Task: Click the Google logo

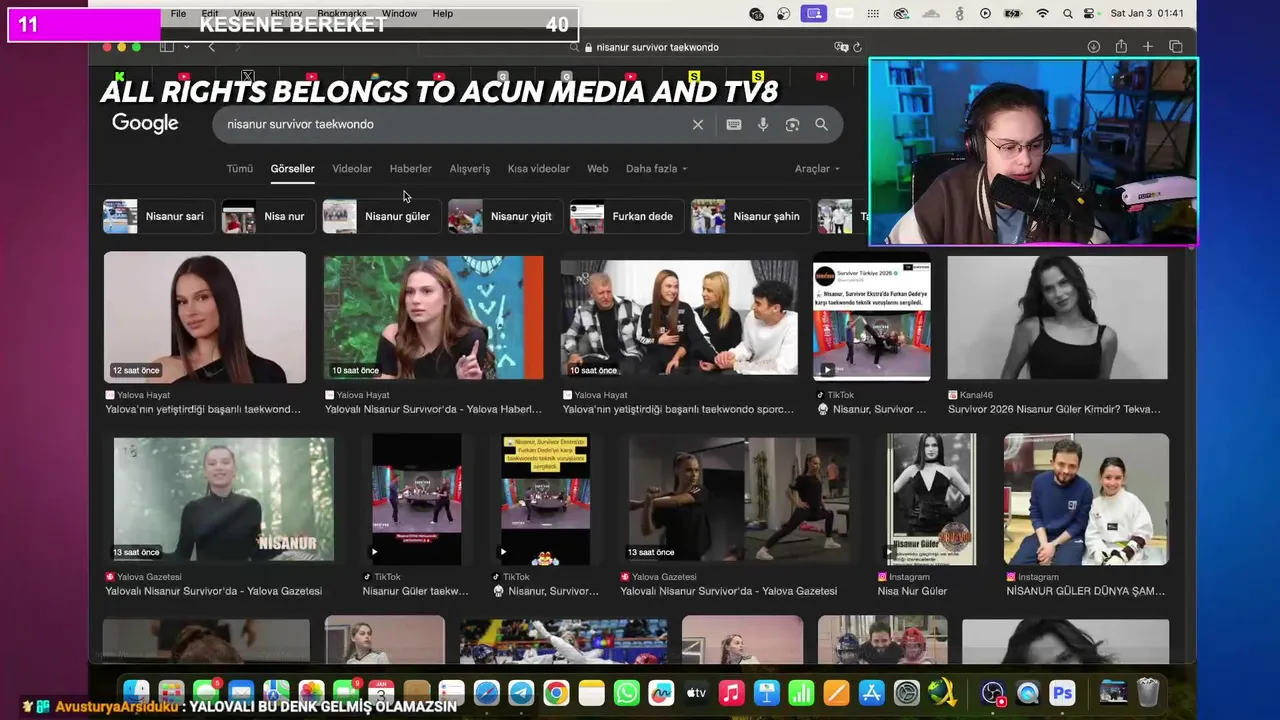Action: click(x=145, y=123)
